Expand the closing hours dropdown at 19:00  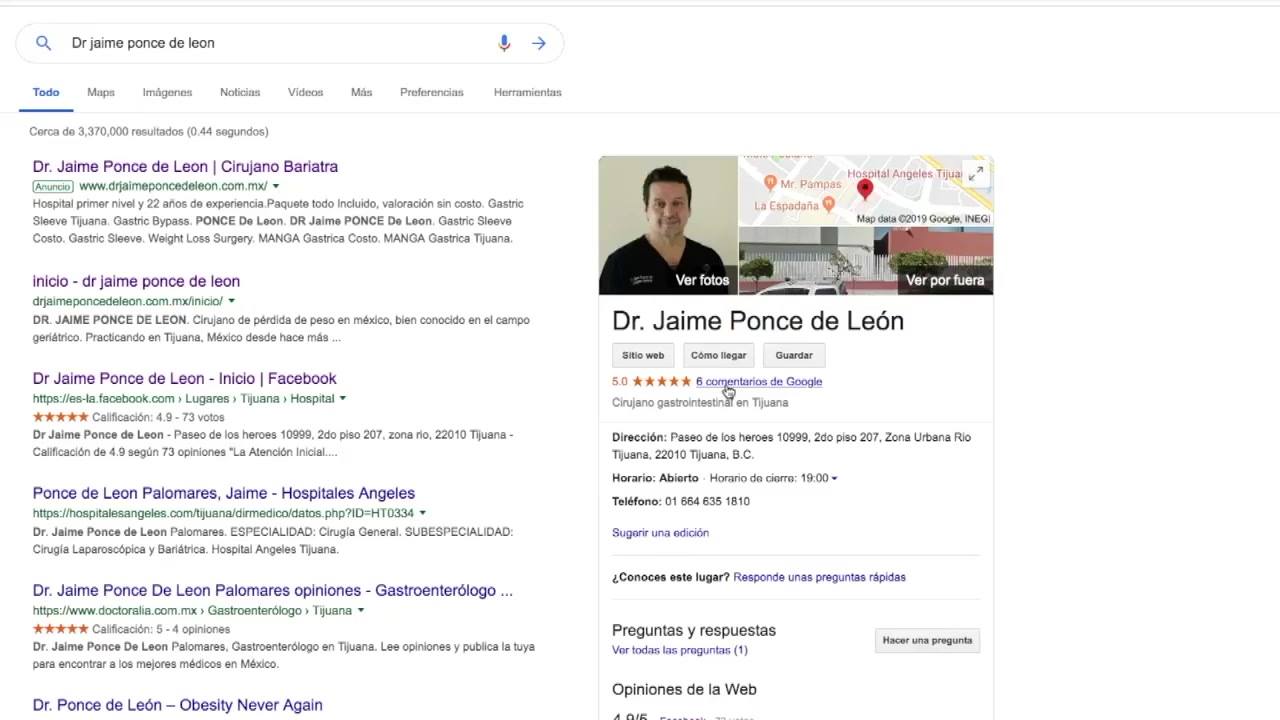(x=834, y=478)
